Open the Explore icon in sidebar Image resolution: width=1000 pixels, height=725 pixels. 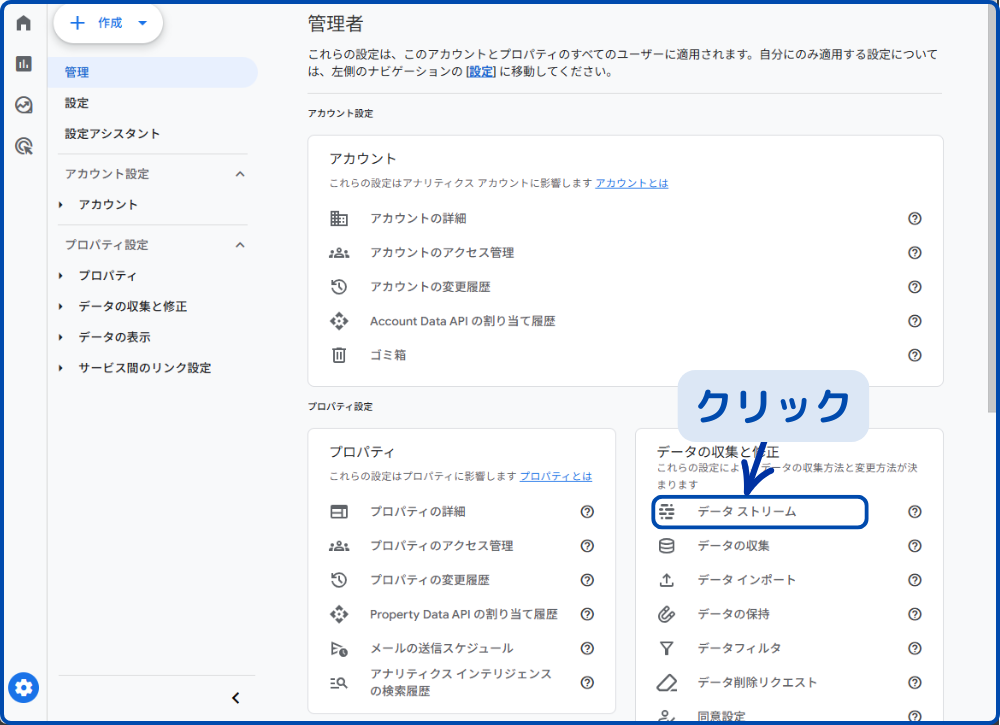24,105
